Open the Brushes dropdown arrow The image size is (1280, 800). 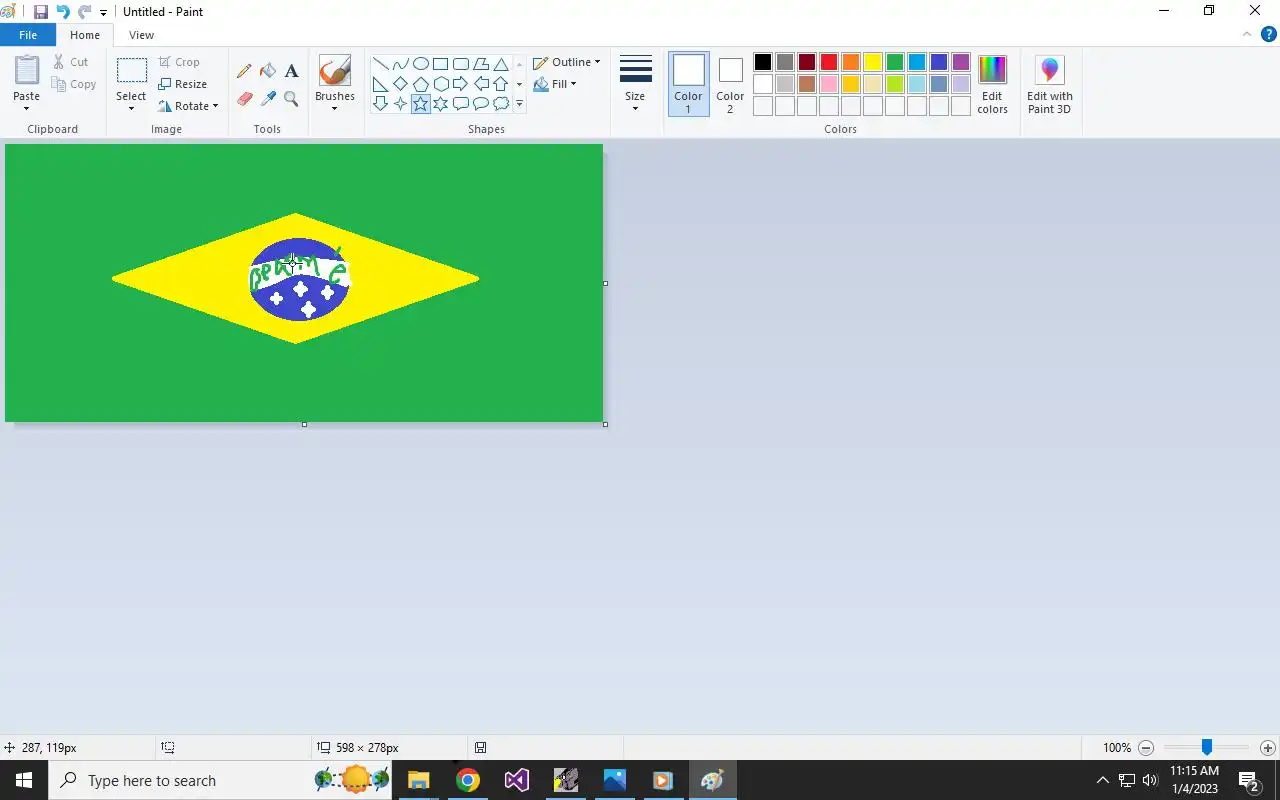tap(334, 108)
